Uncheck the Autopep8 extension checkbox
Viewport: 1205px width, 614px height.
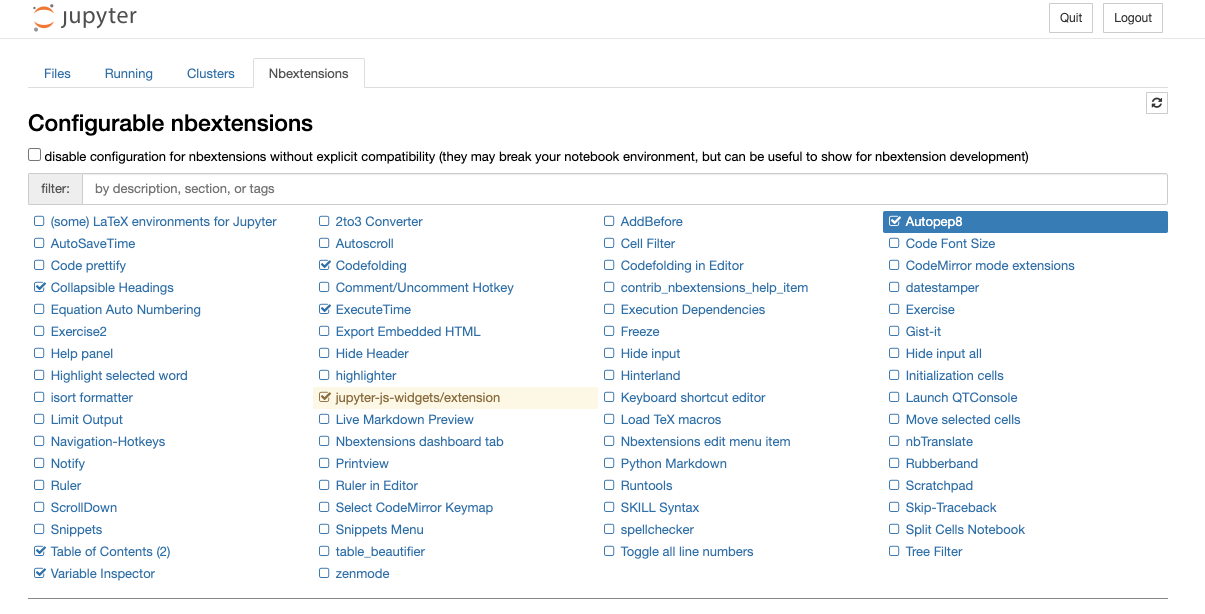pos(895,222)
